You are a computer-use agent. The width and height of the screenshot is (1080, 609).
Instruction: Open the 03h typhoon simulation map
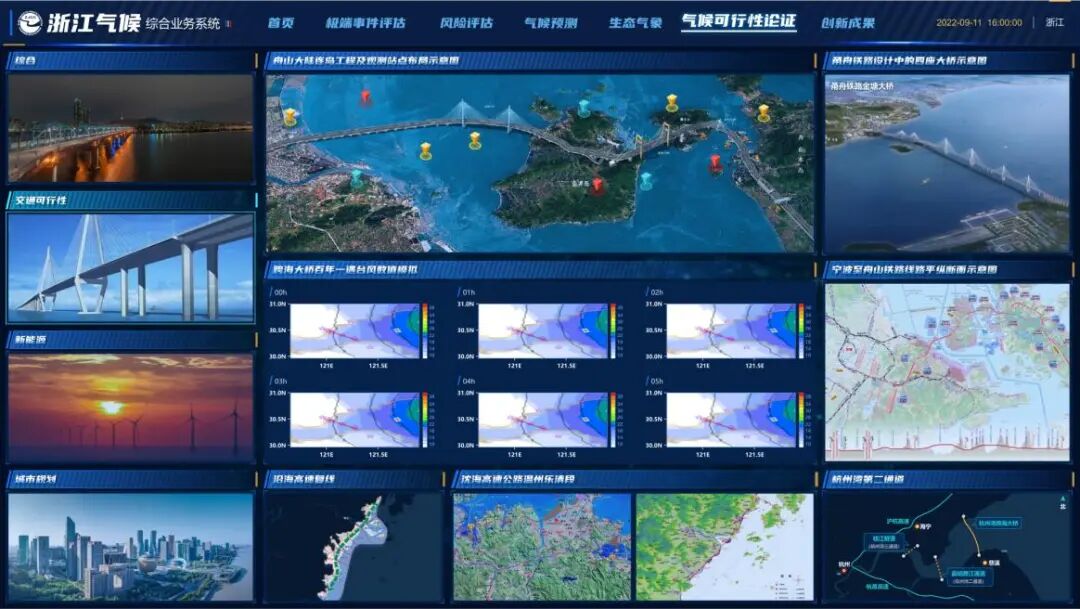355,420
